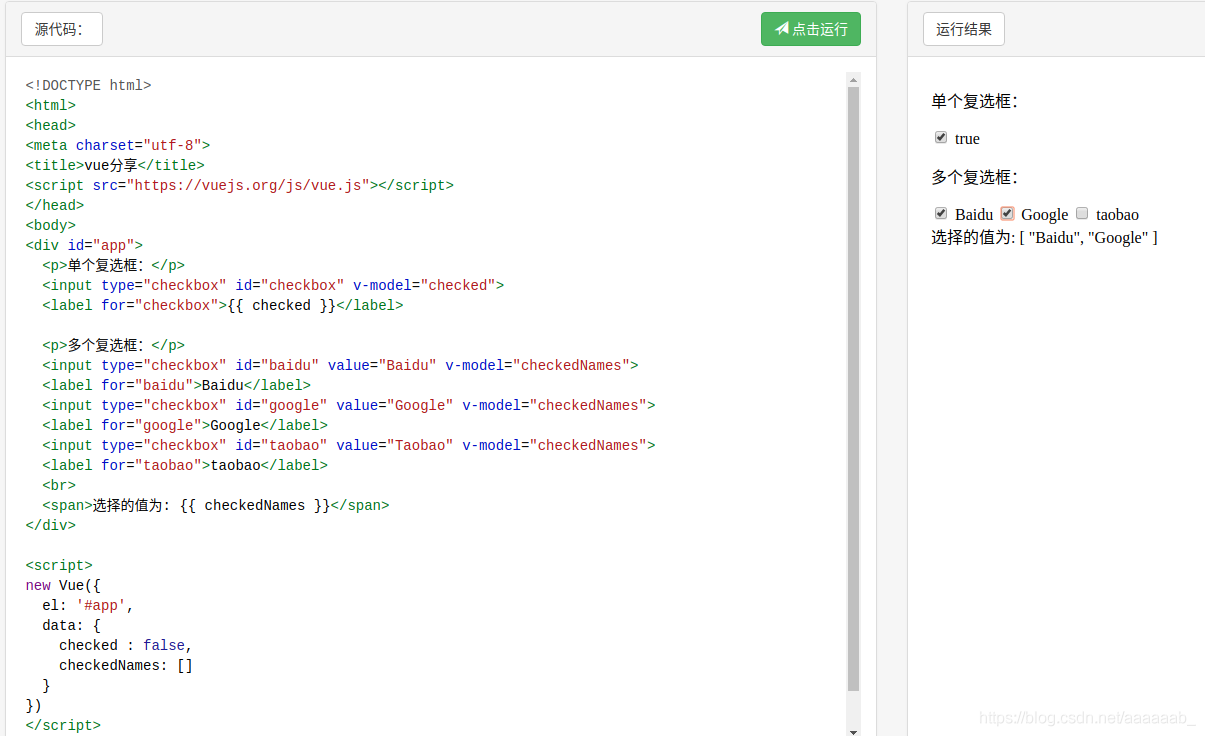Toggle the Google checkbox

point(1008,214)
